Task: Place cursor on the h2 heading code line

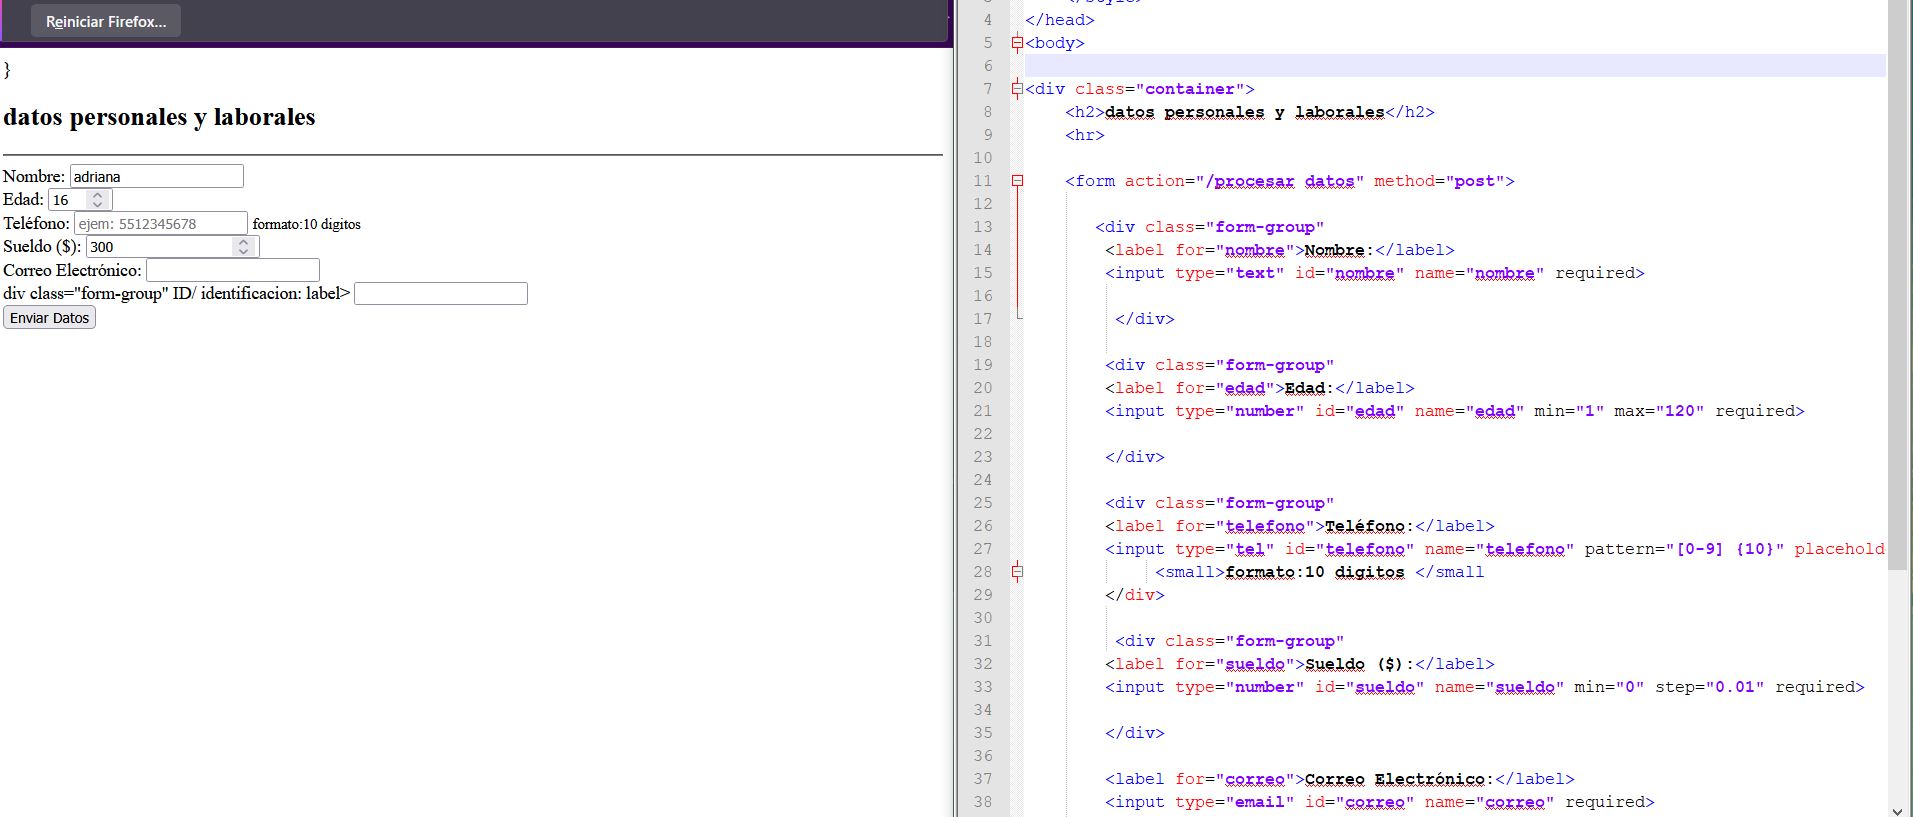Action: pyautogui.click(x=1250, y=112)
